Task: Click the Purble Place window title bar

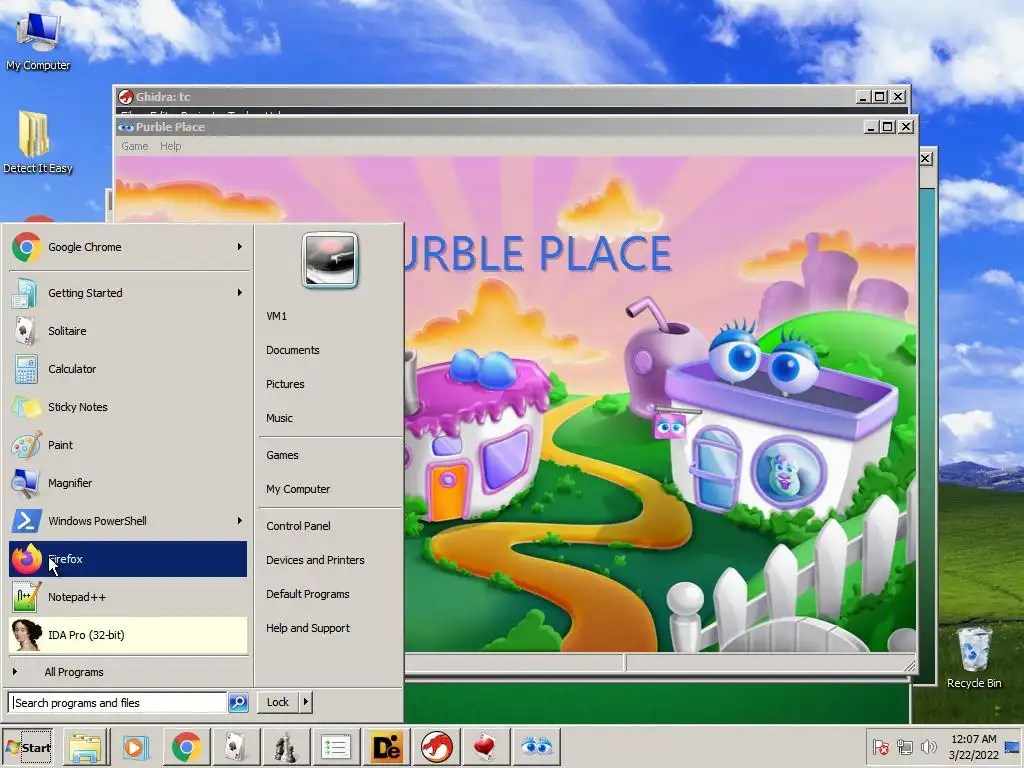Action: point(490,127)
